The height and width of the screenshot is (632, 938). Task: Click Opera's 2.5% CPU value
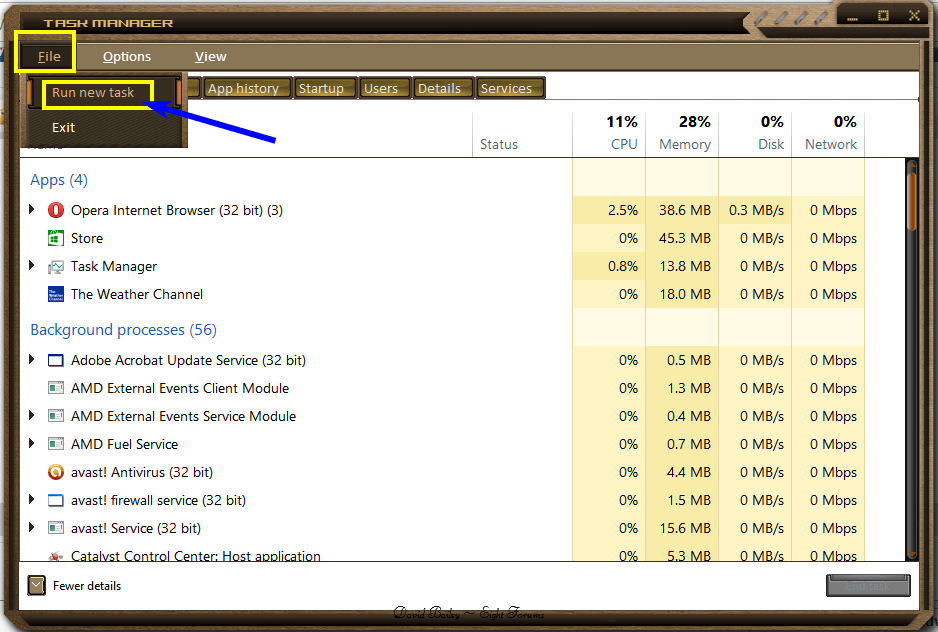click(623, 211)
